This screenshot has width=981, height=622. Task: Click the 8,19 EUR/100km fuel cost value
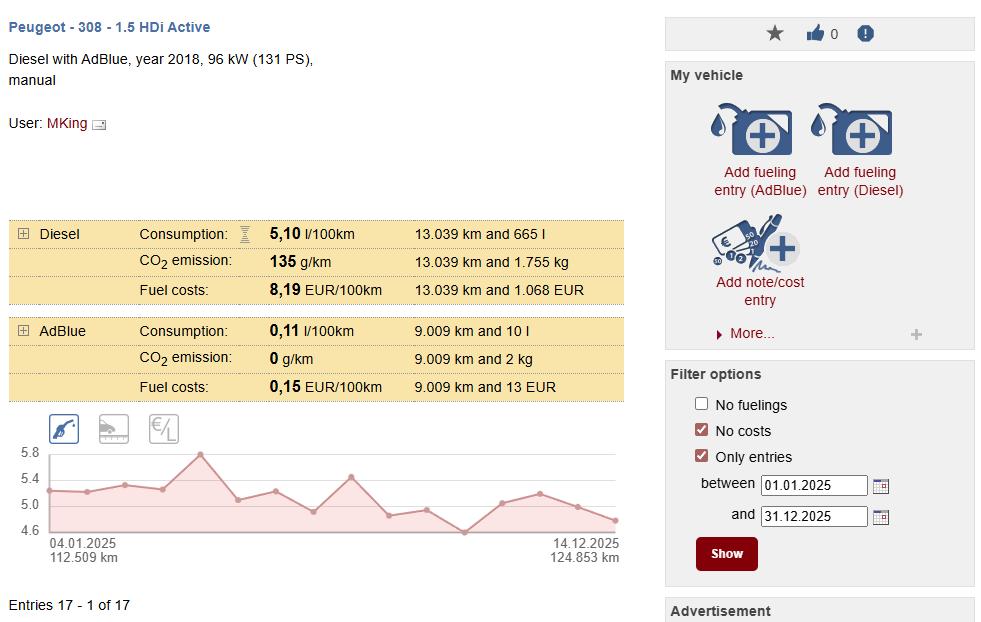tap(325, 290)
